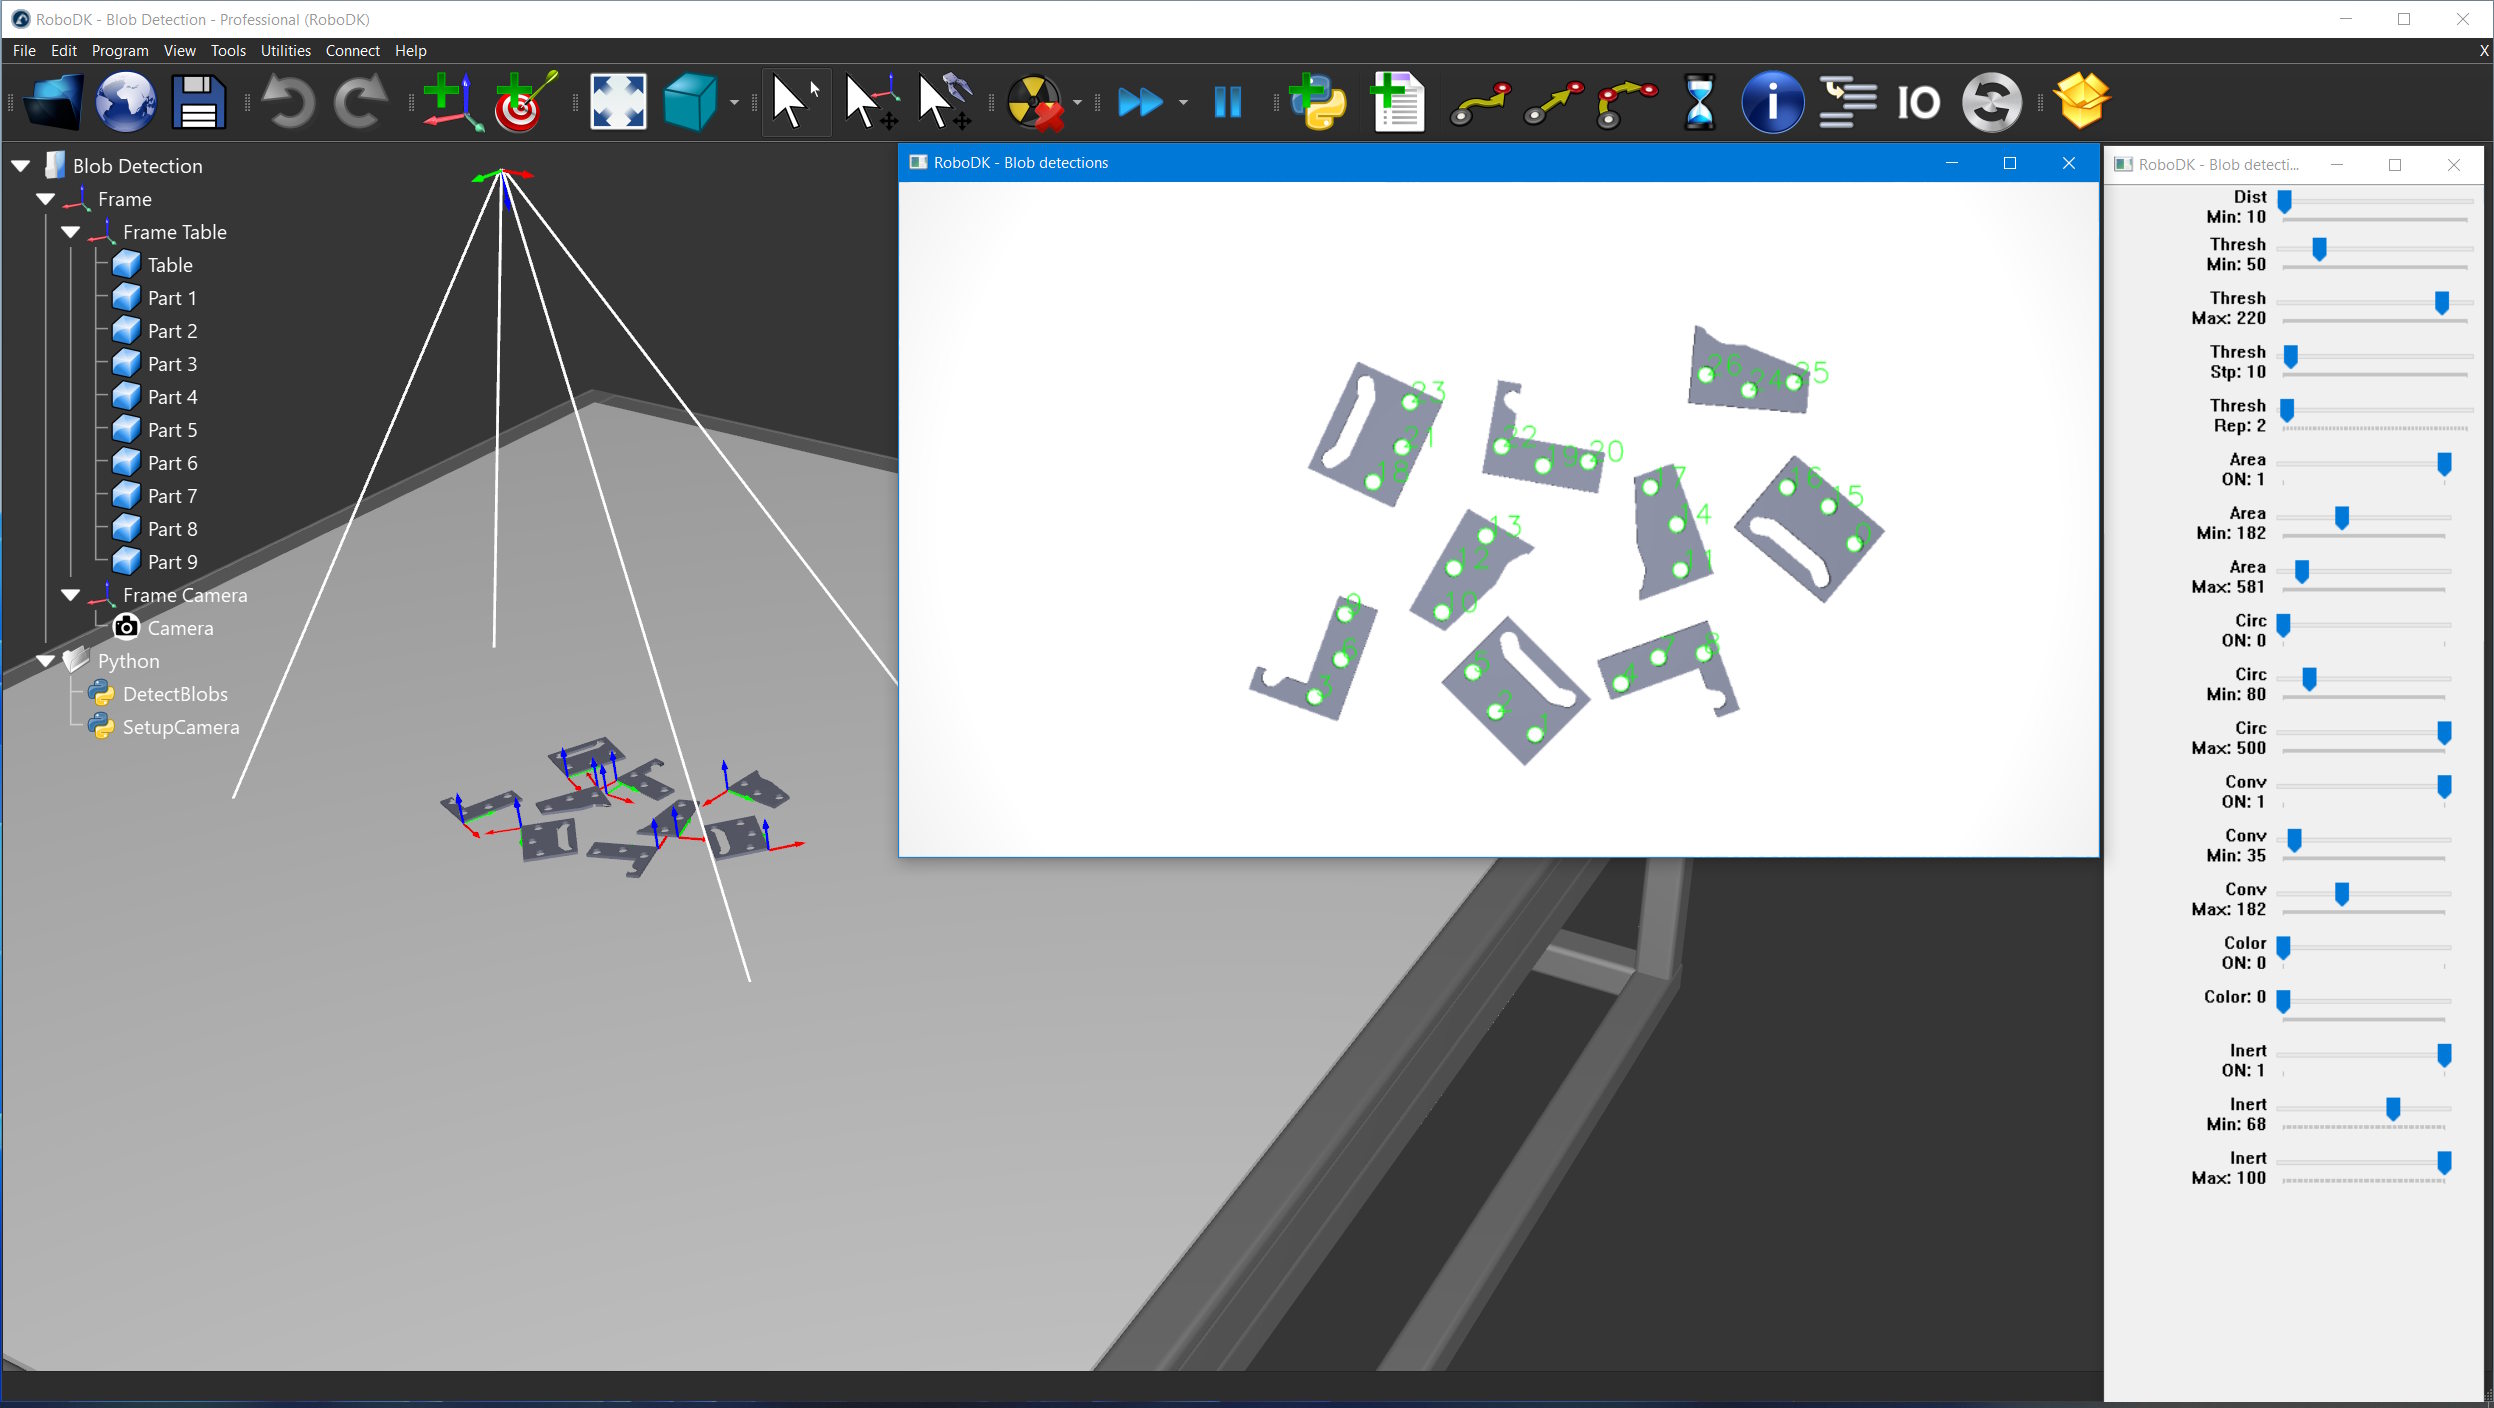
Task: Click the Save station floppy disk icon
Action: (x=198, y=102)
